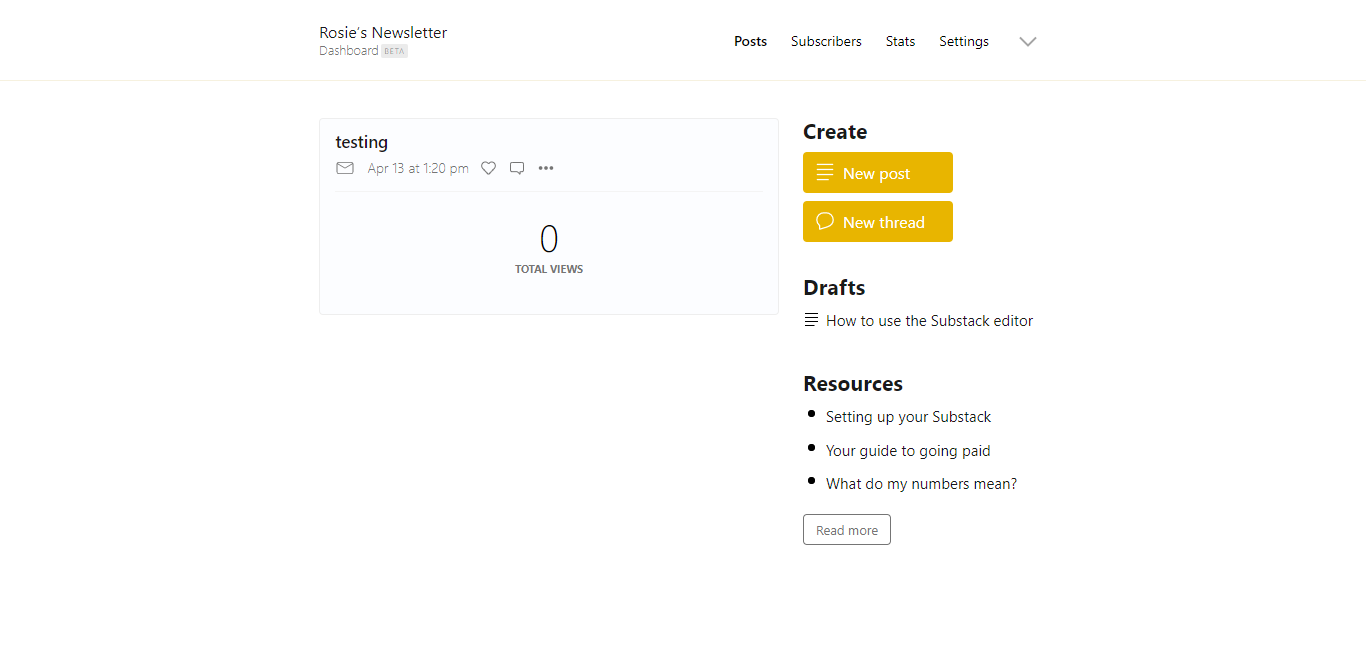
Task: Open 'What do my numbers mean?' link
Action: point(921,484)
